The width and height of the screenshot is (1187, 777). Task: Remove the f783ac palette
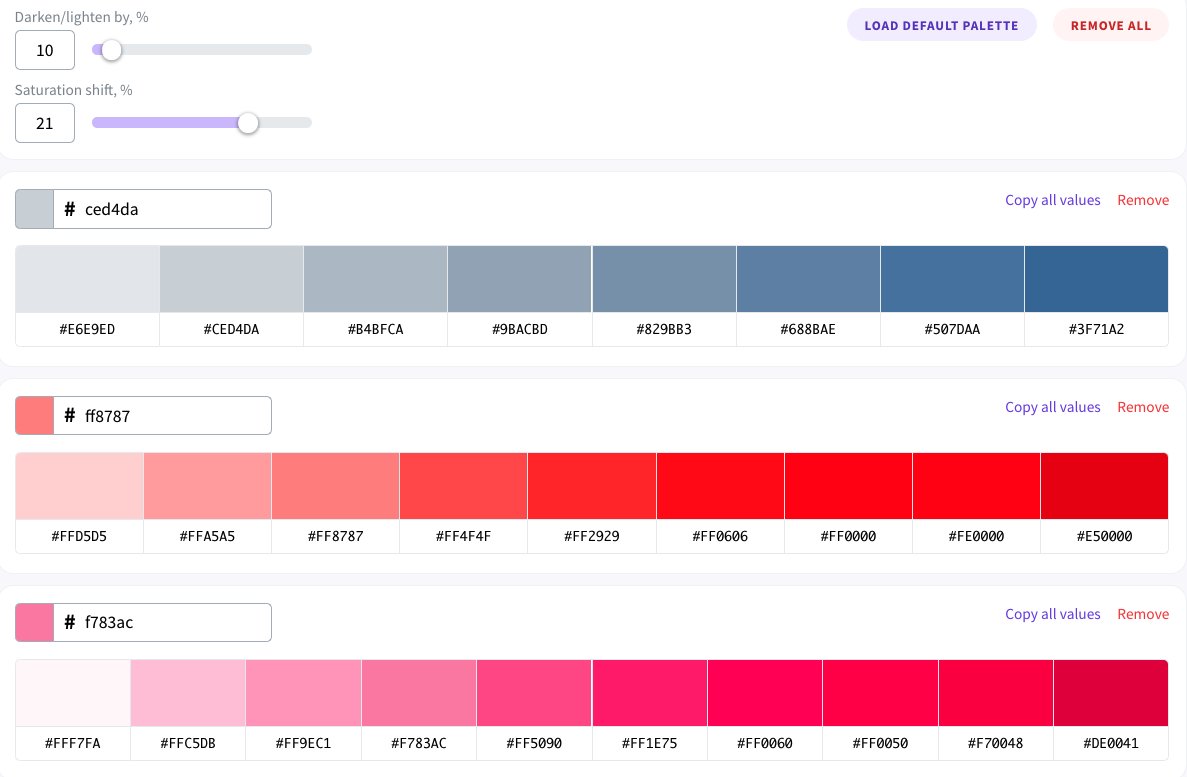(1143, 613)
